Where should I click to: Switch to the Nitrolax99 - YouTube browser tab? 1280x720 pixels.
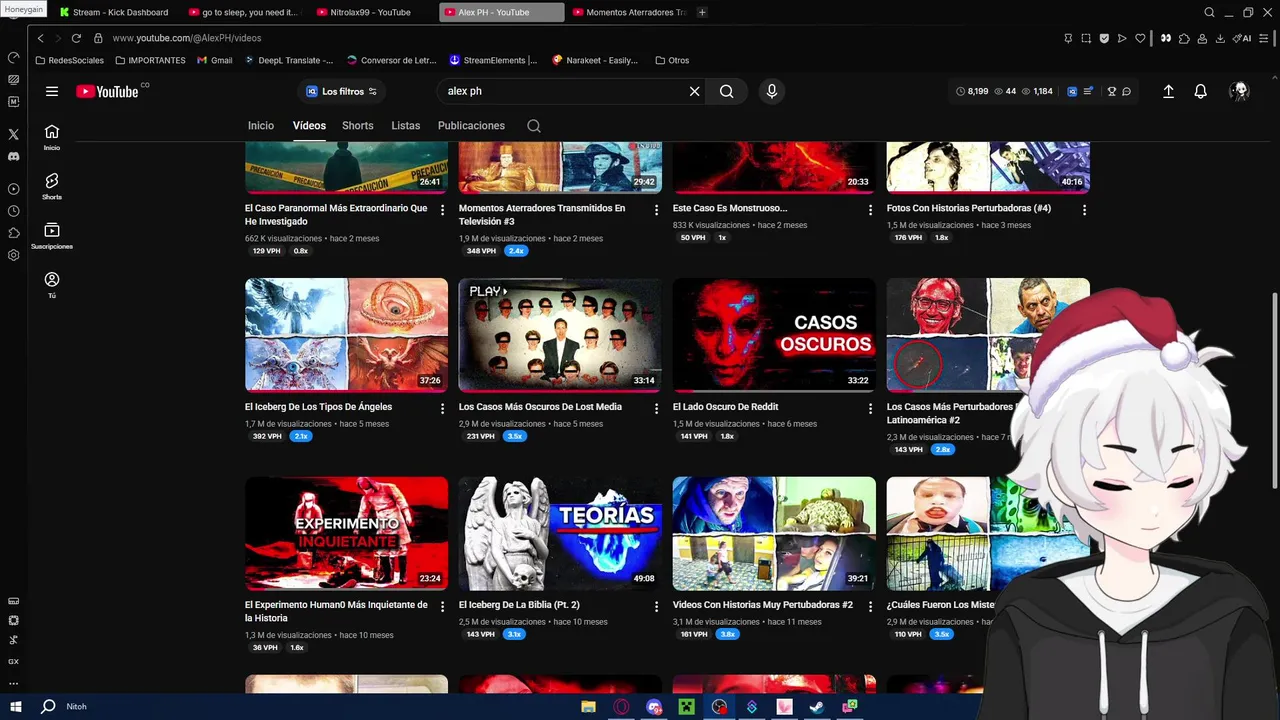point(372,12)
